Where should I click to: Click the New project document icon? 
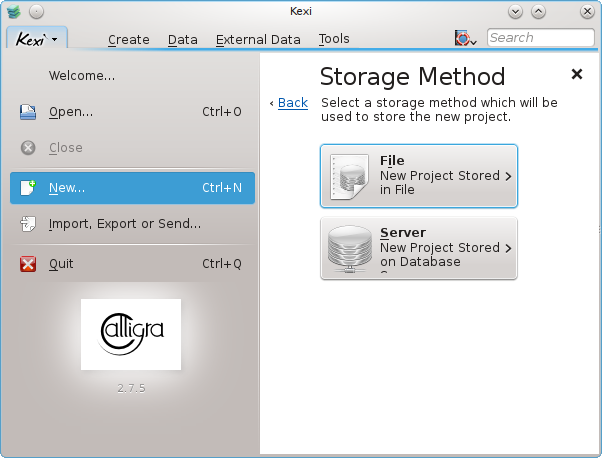coord(29,187)
